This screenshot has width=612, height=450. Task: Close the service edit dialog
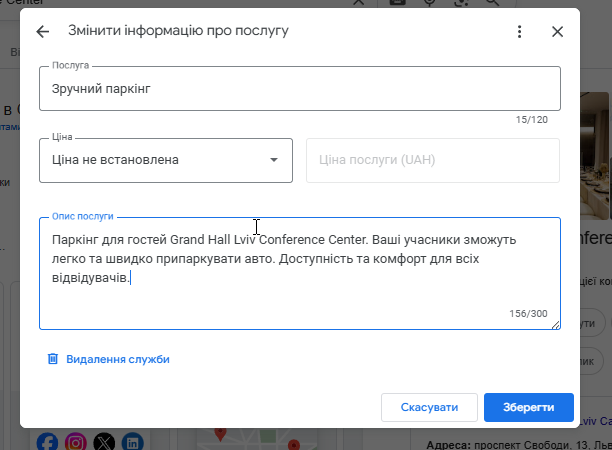pos(557,32)
